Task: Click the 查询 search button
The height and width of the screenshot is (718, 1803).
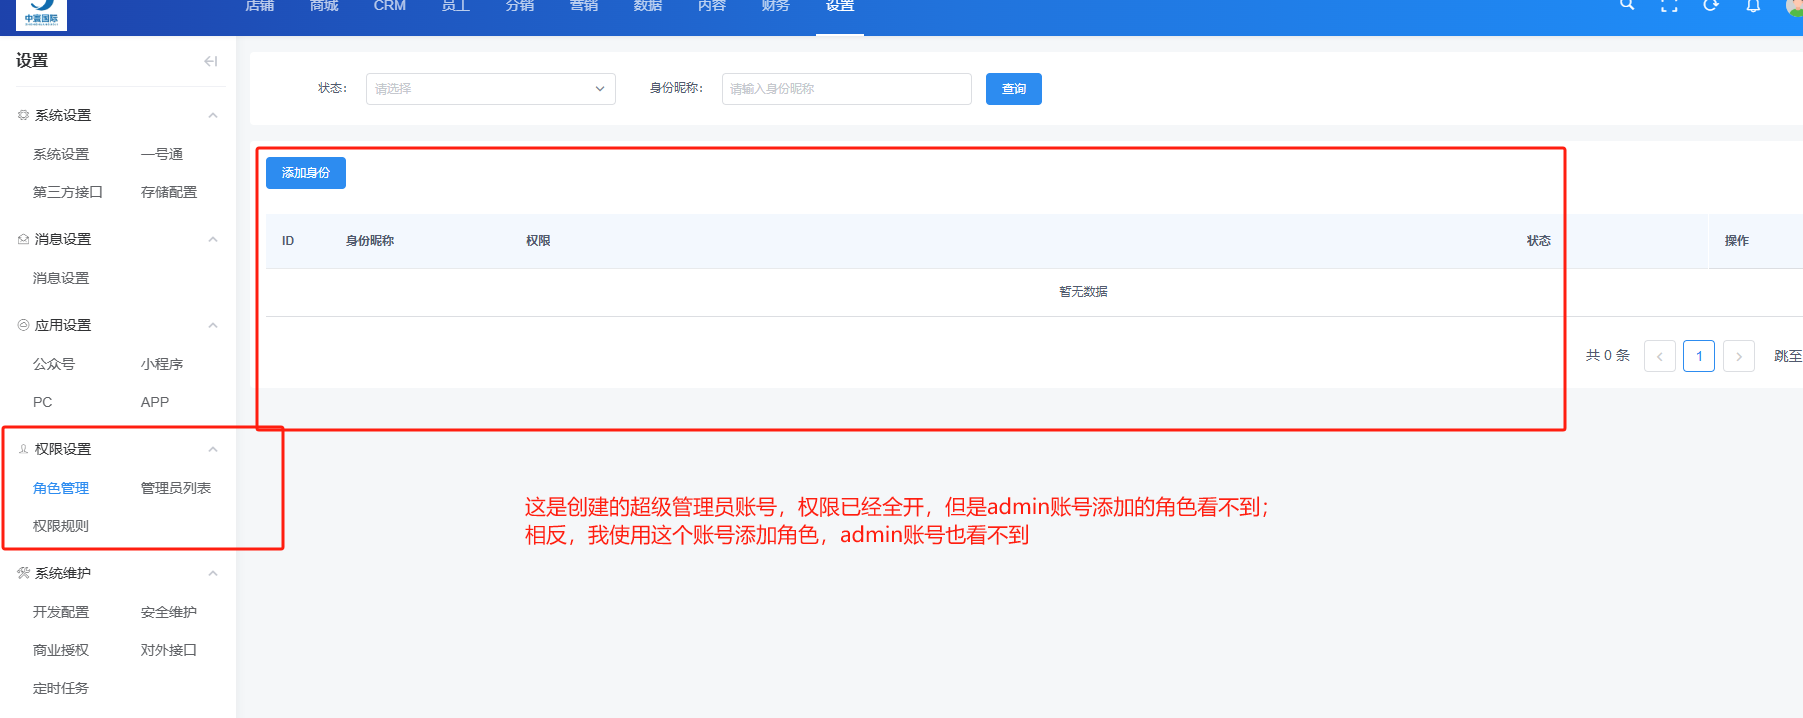Action: 1014,89
